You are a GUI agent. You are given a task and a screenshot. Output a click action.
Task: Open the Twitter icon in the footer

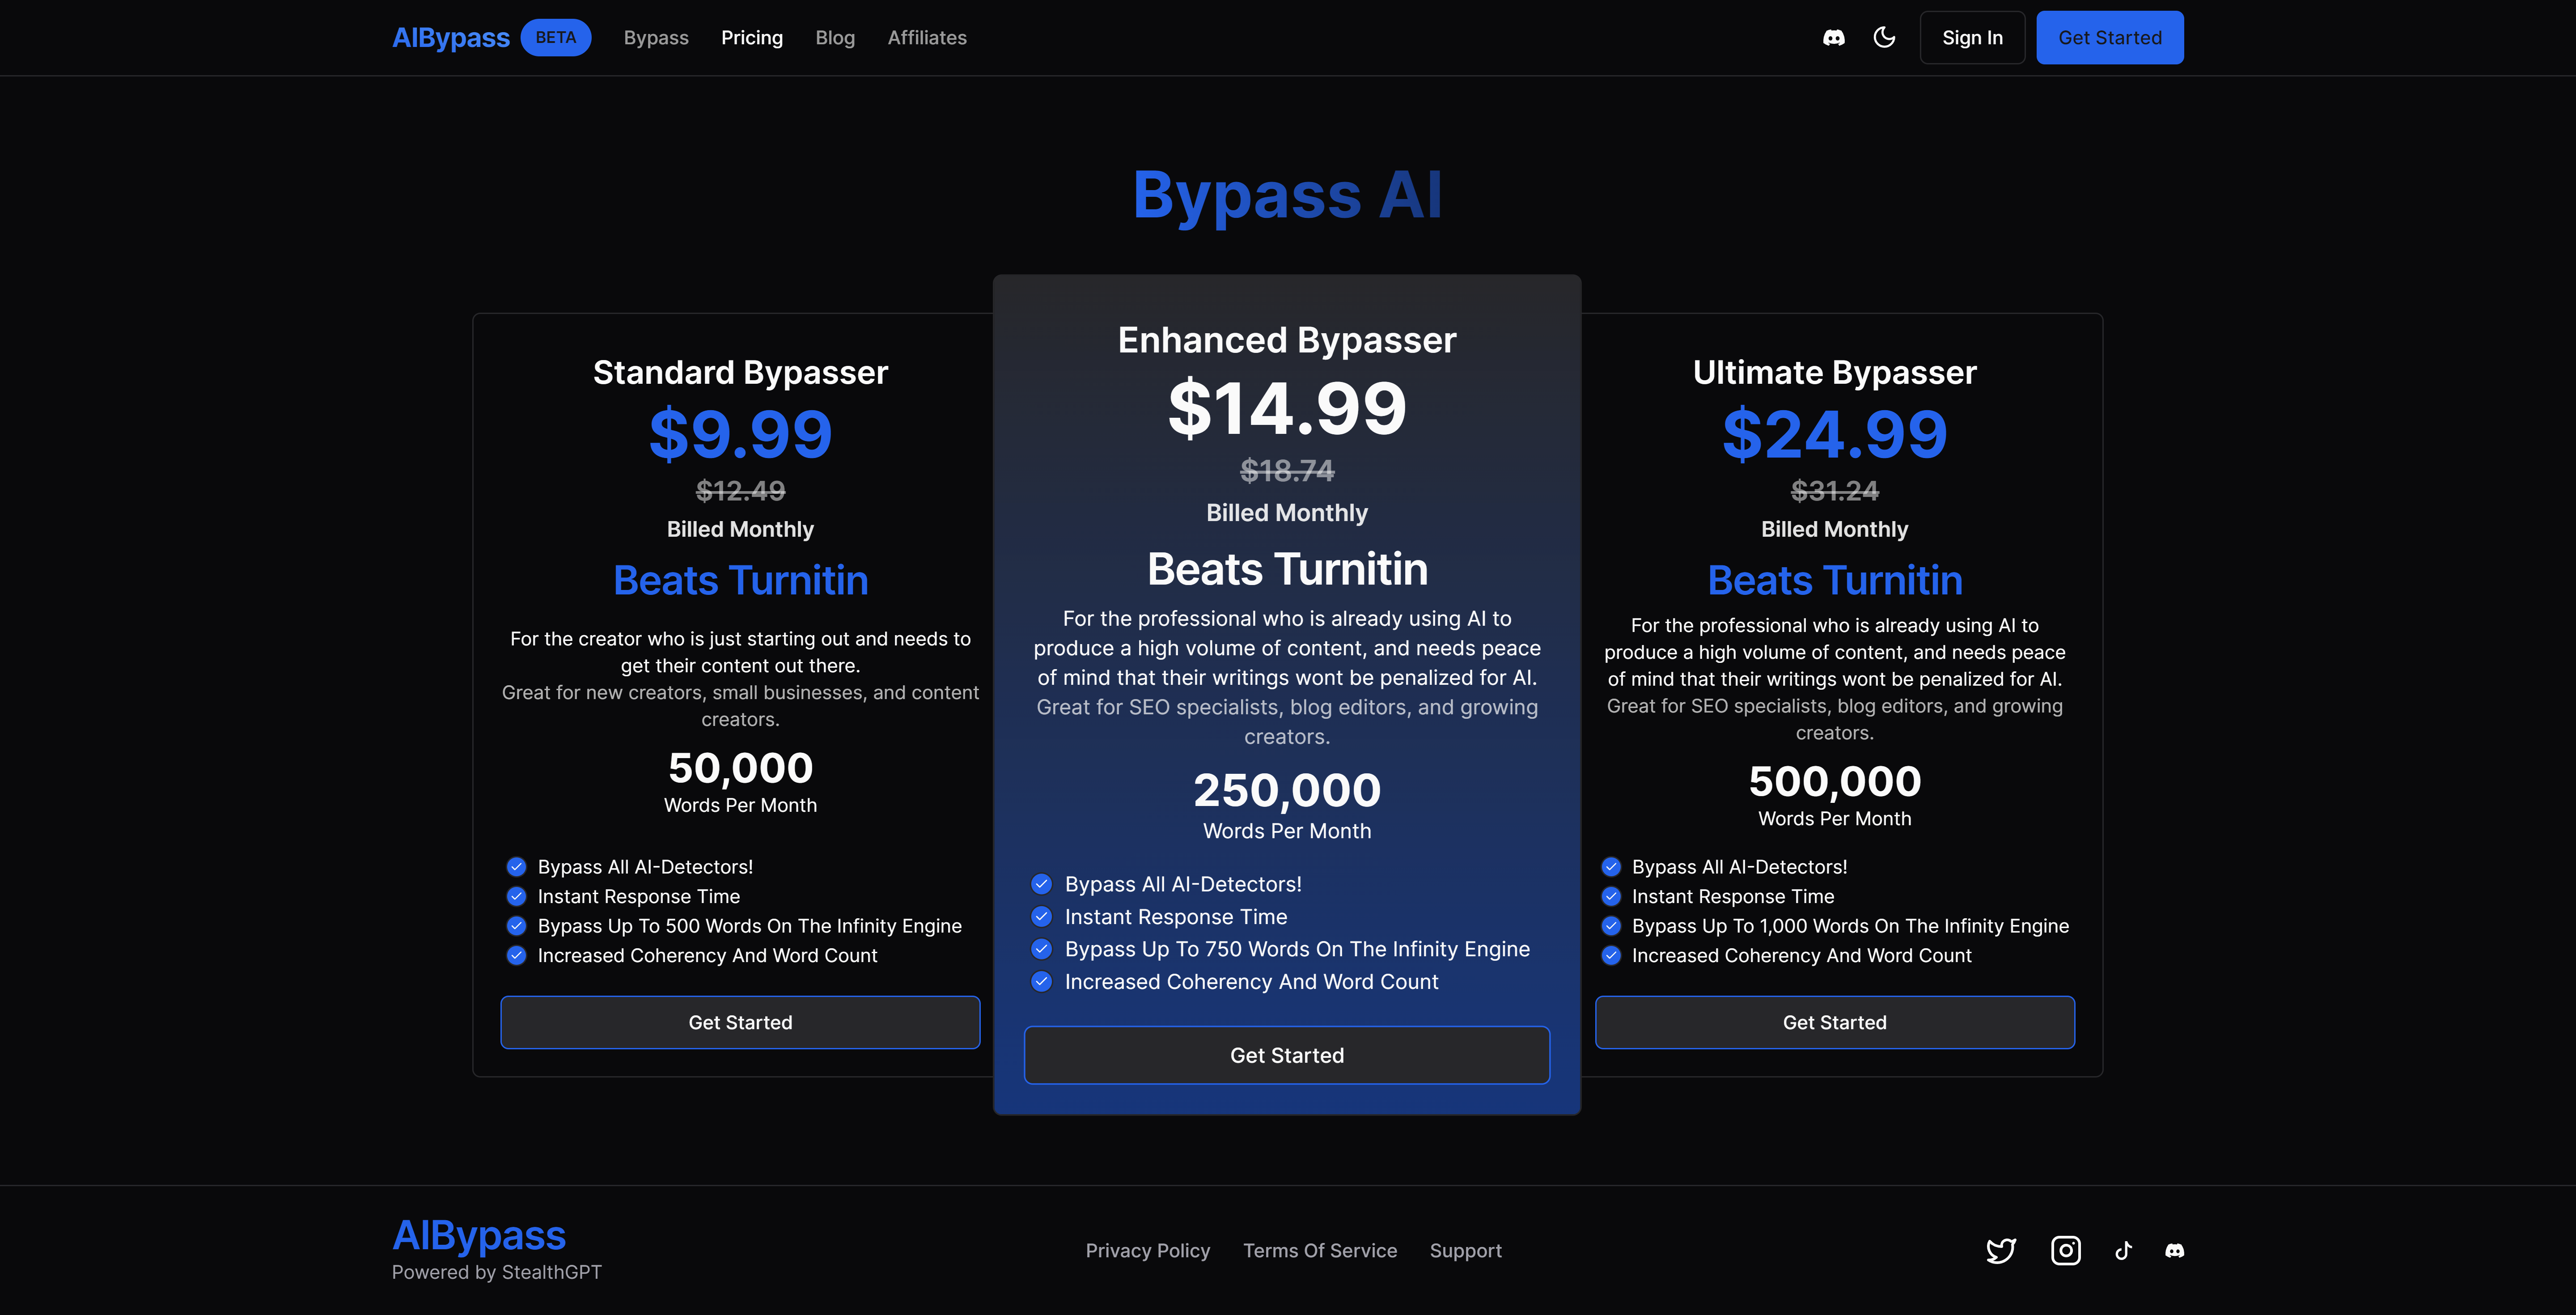(x=2001, y=1250)
